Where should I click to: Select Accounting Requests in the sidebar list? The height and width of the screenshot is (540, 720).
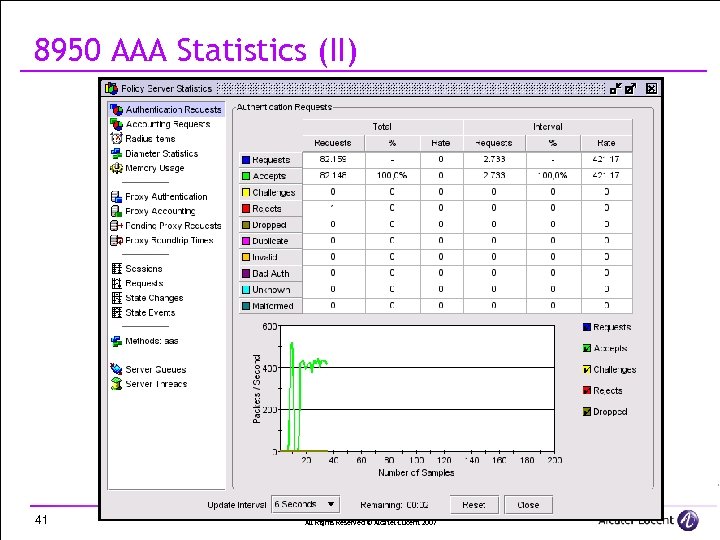coord(168,124)
